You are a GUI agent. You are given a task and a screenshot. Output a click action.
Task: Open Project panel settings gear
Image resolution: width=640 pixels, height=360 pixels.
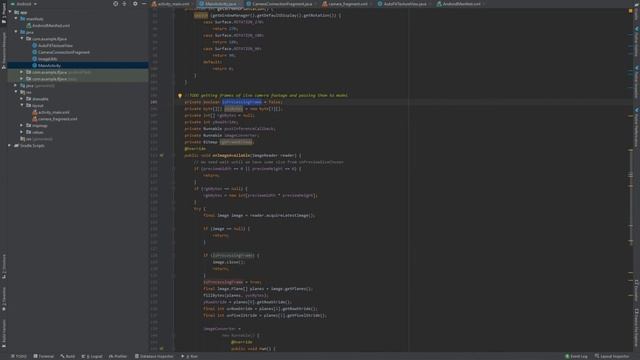coord(135,4)
